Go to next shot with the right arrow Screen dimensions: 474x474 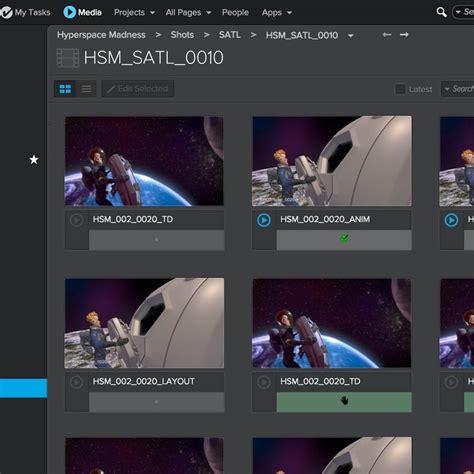click(404, 35)
